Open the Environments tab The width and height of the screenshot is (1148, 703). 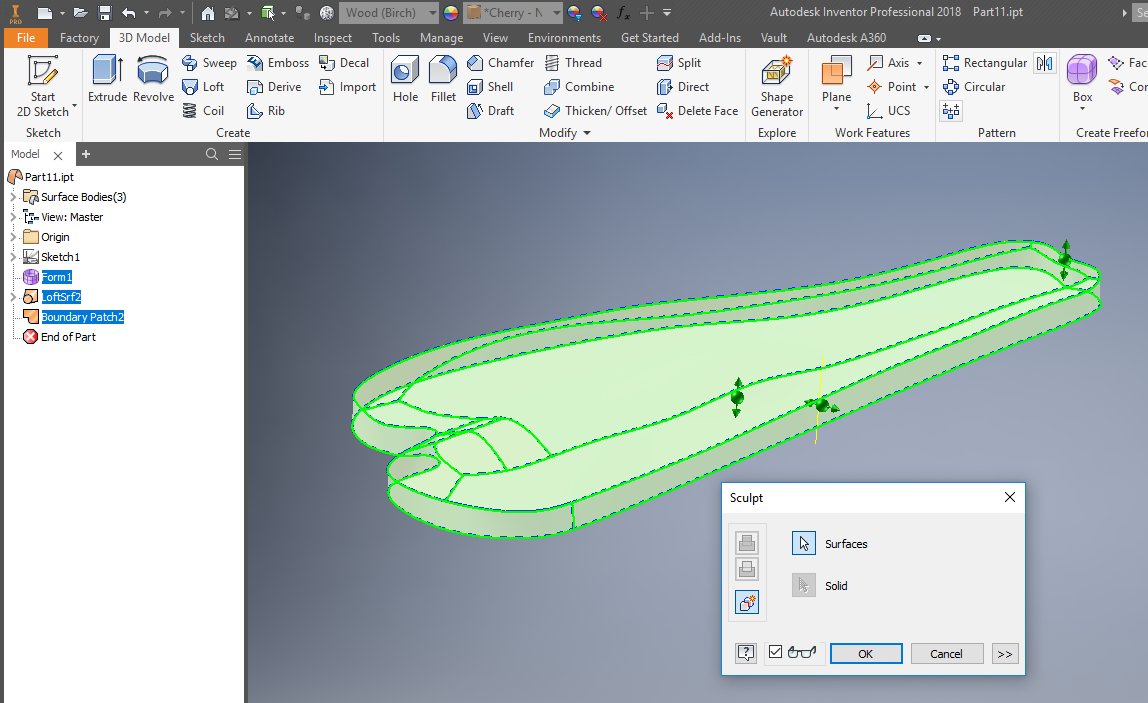(564, 37)
